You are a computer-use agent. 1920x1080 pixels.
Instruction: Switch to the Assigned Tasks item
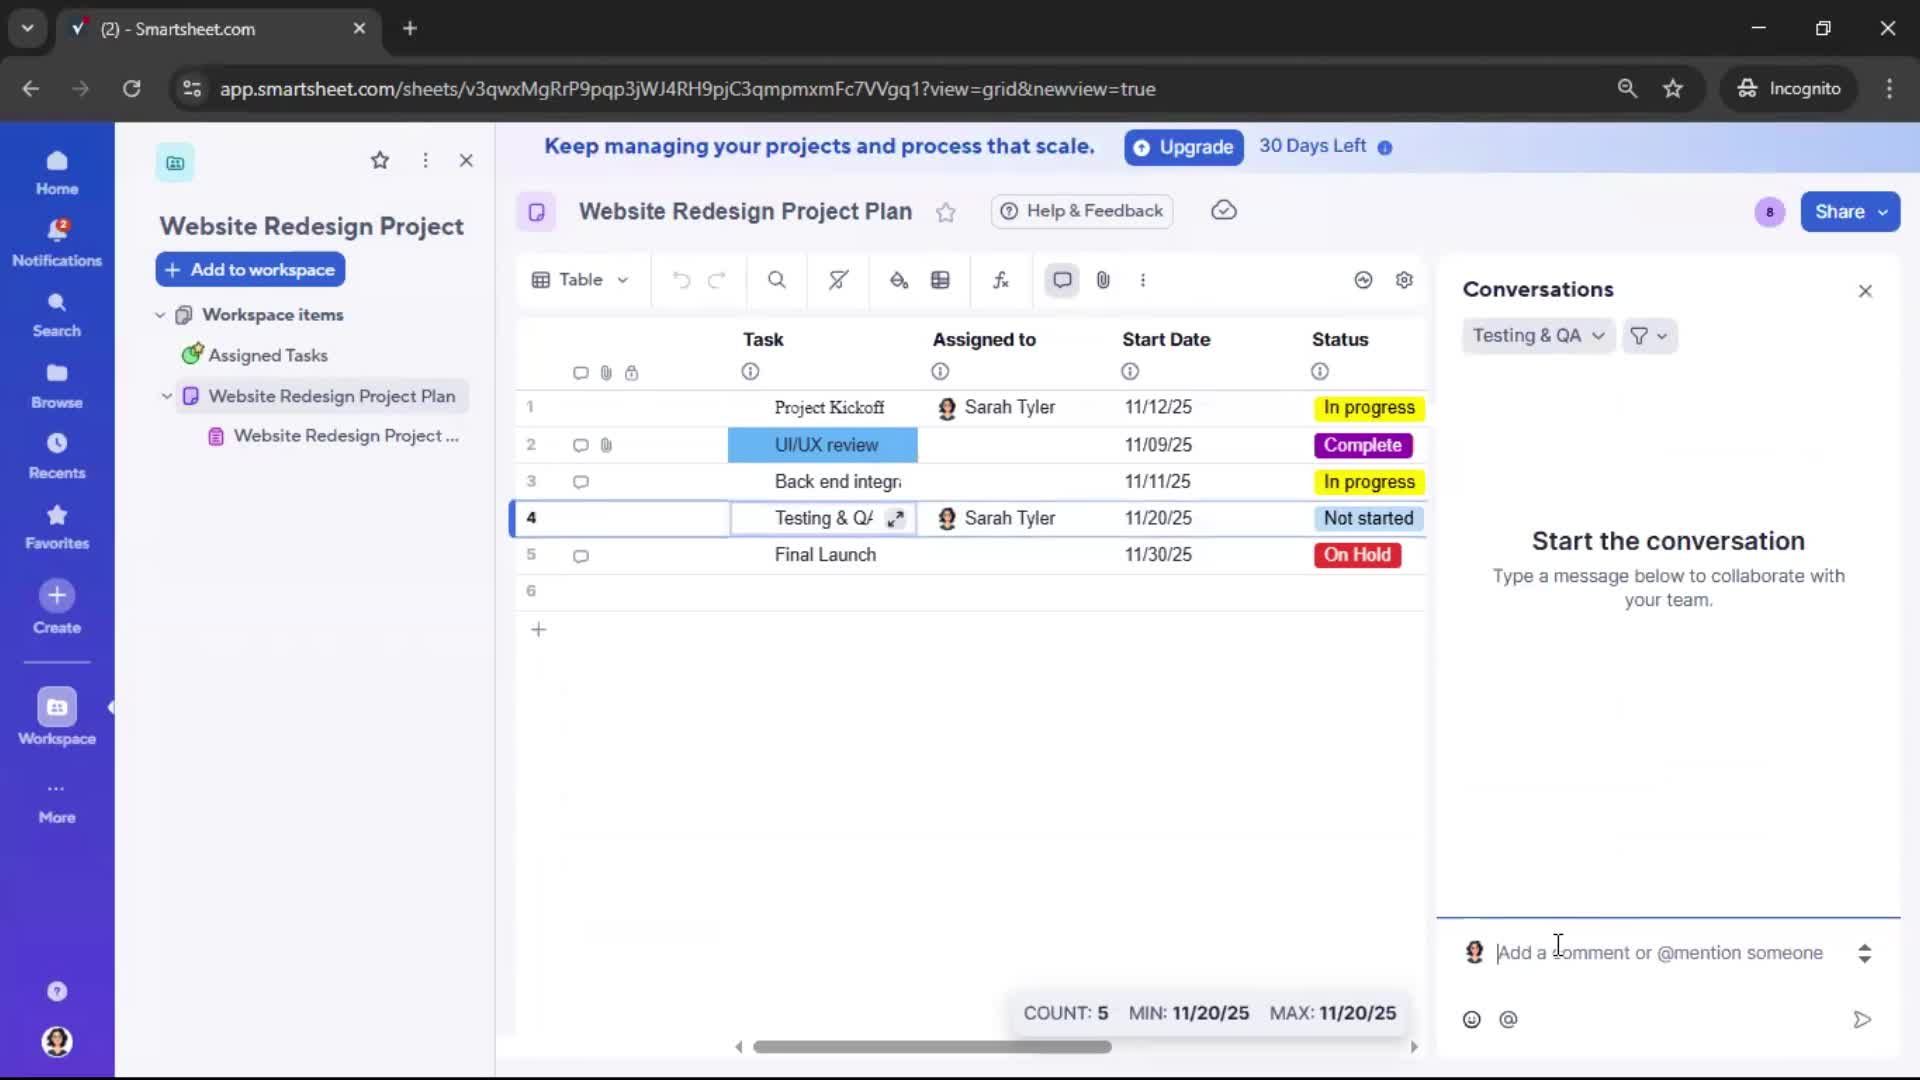pyautogui.click(x=267, y=355)
